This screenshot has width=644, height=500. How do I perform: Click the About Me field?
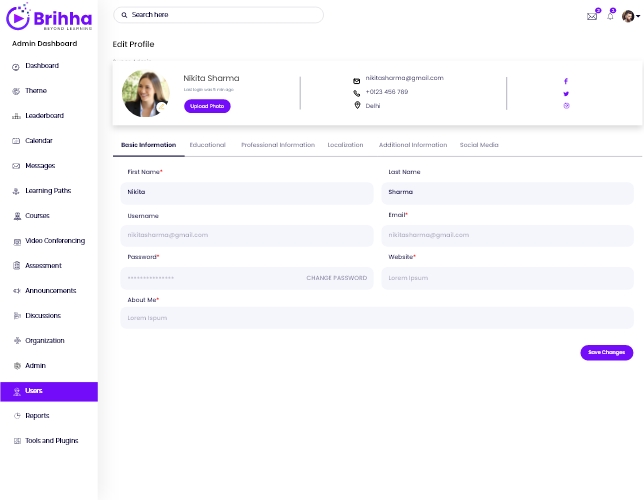pyautogui.click(x=377, y=318)
